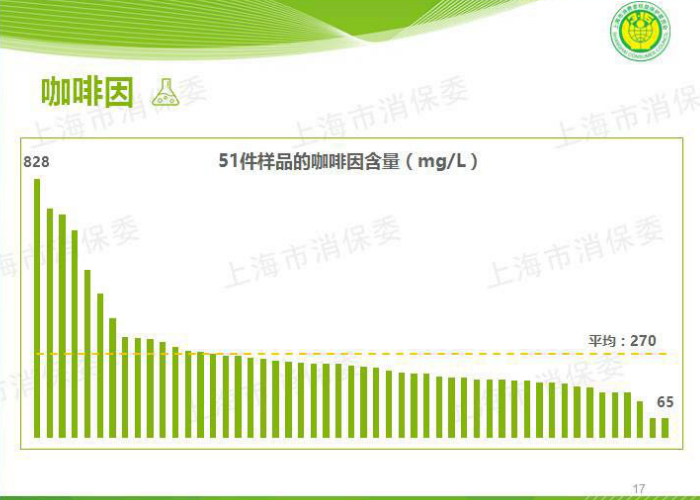Screen dimensions: 700x500
Task: Select the sixth bar from the left
Action: pyautogui.click(x=100, y=365)
